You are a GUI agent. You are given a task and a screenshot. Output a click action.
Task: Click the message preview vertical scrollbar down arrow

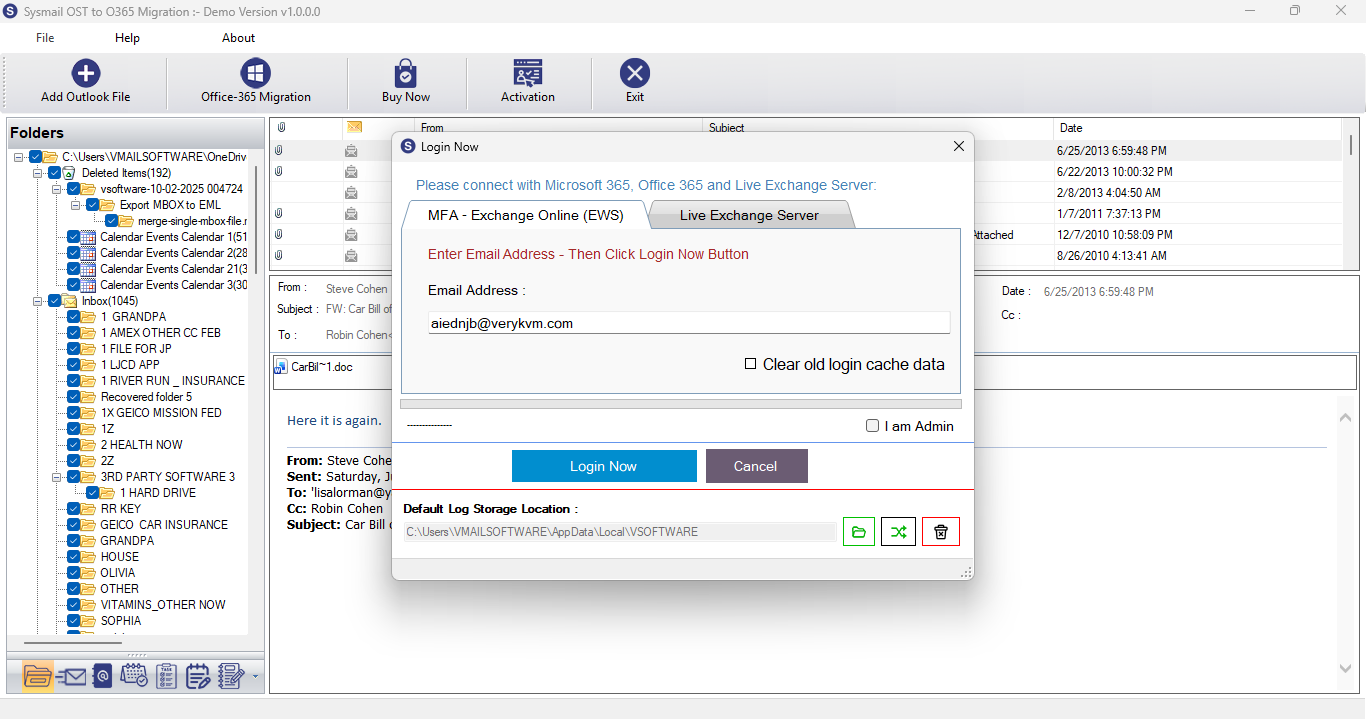click(x=1345, y=668)
